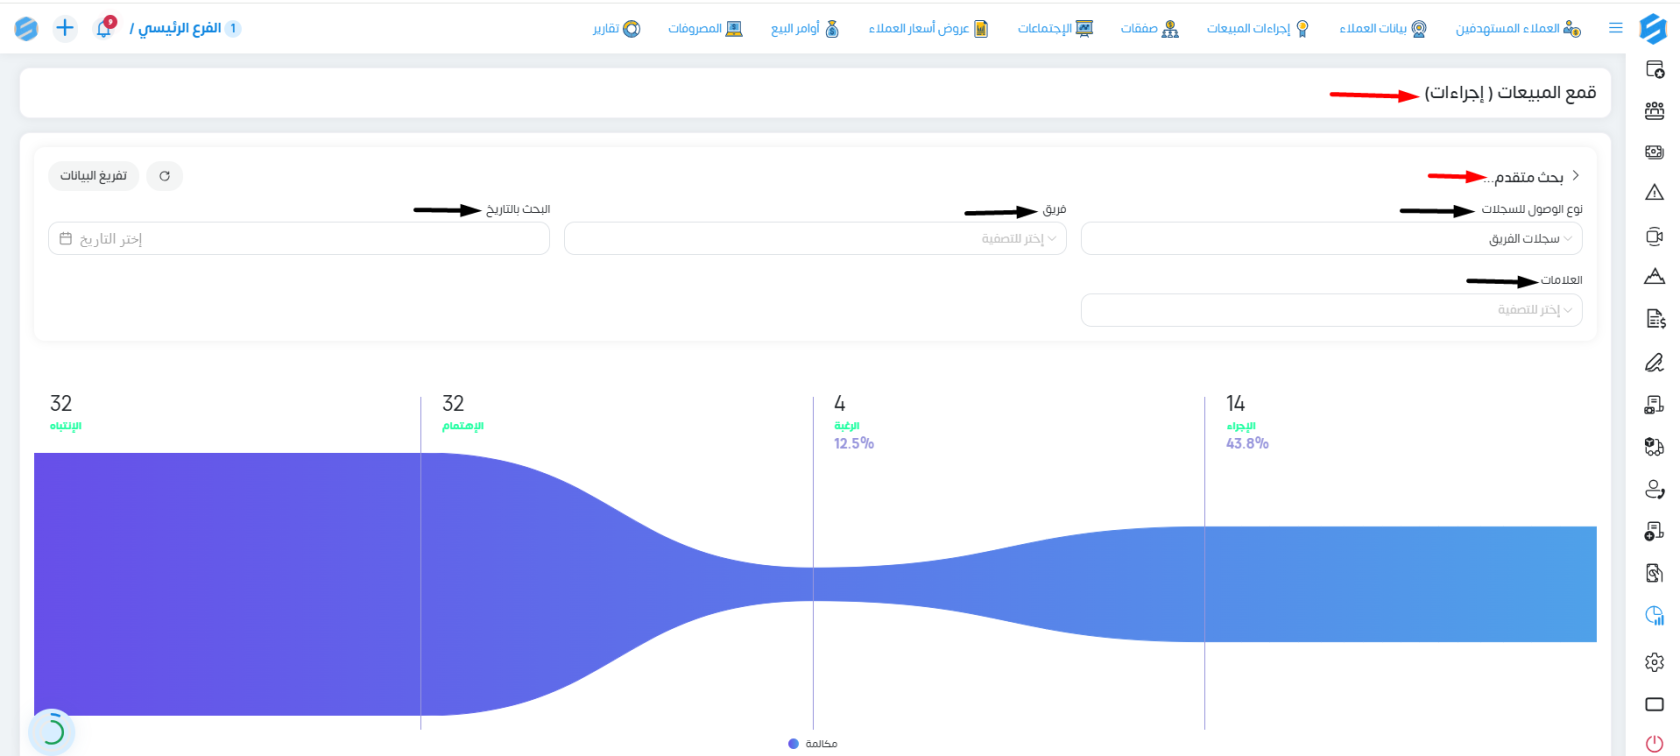Click the red power logout icon

1654,743
